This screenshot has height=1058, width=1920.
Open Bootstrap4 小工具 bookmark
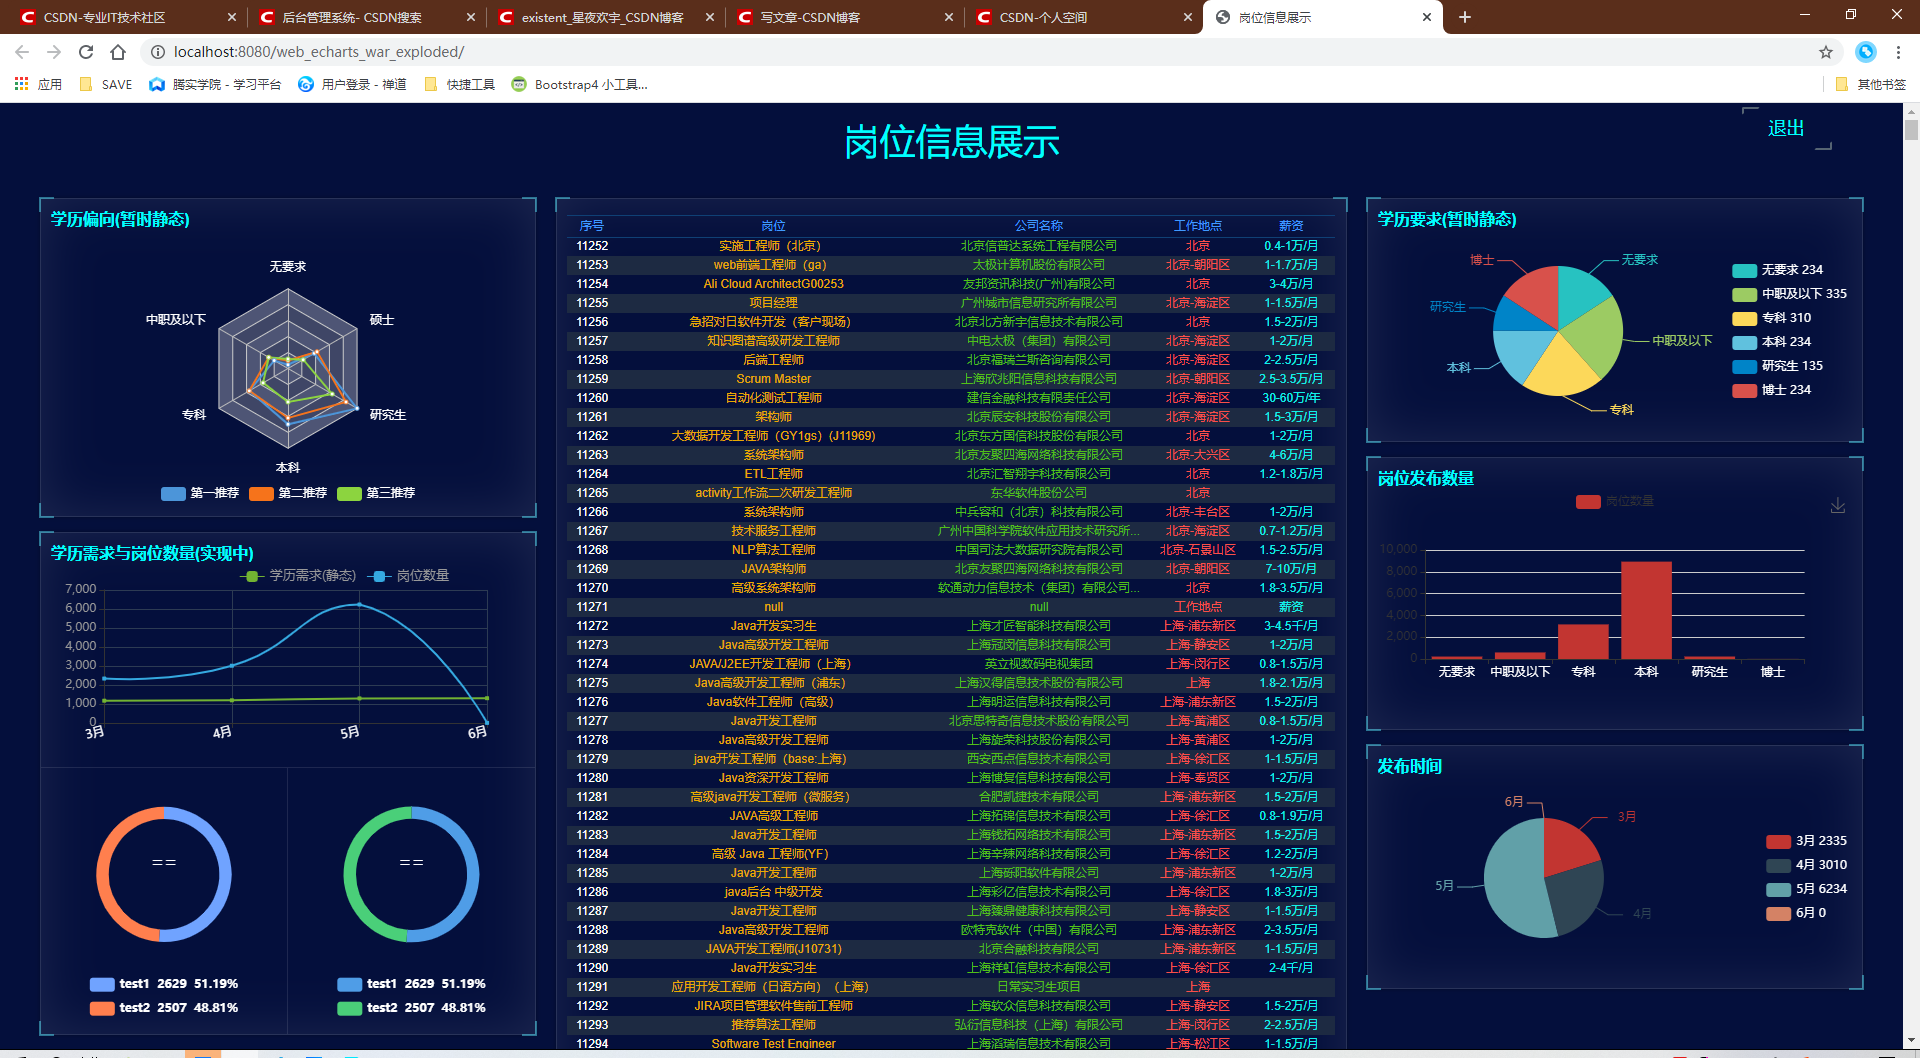[x=580, y=84]
